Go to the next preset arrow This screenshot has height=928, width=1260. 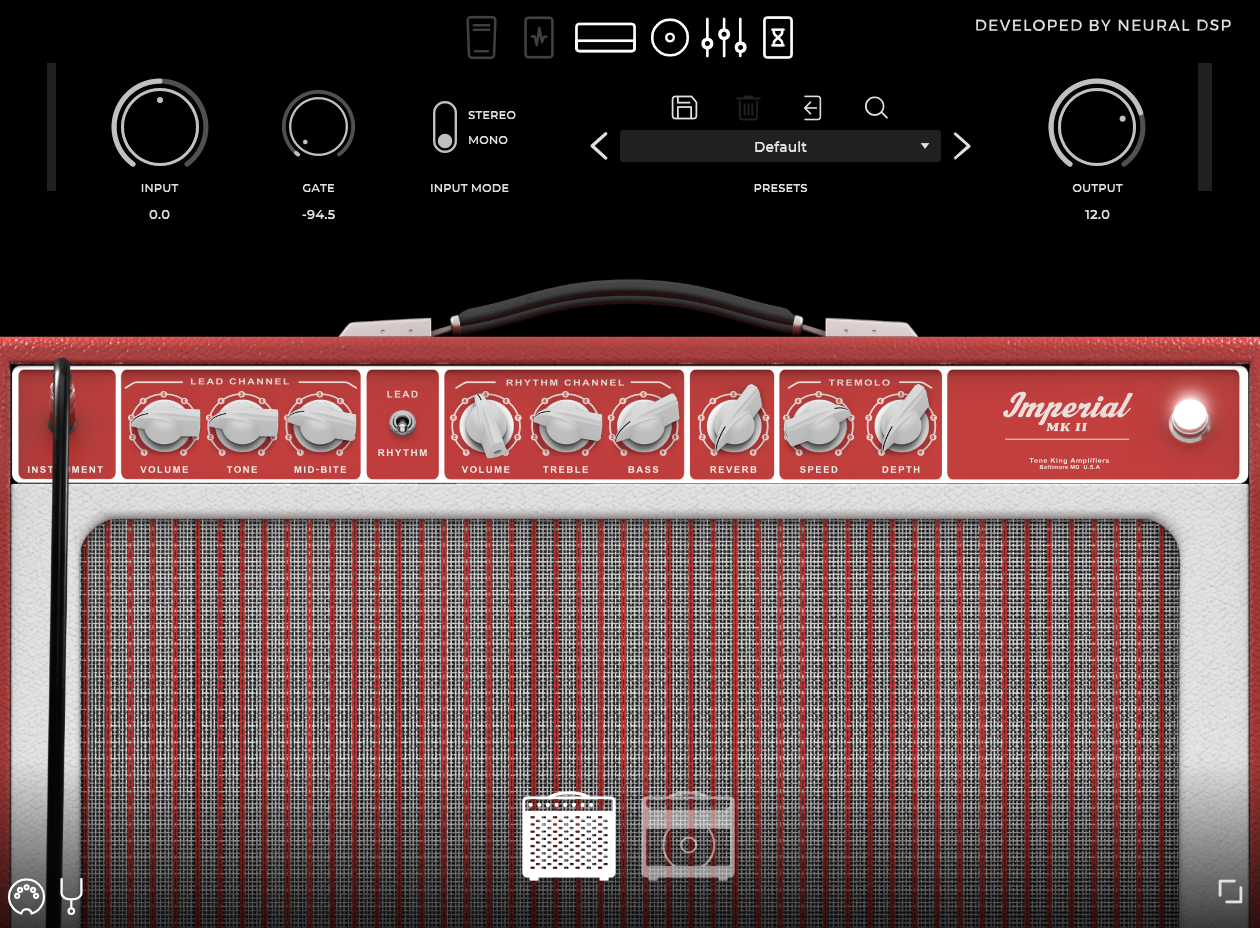tap(961, 147)
